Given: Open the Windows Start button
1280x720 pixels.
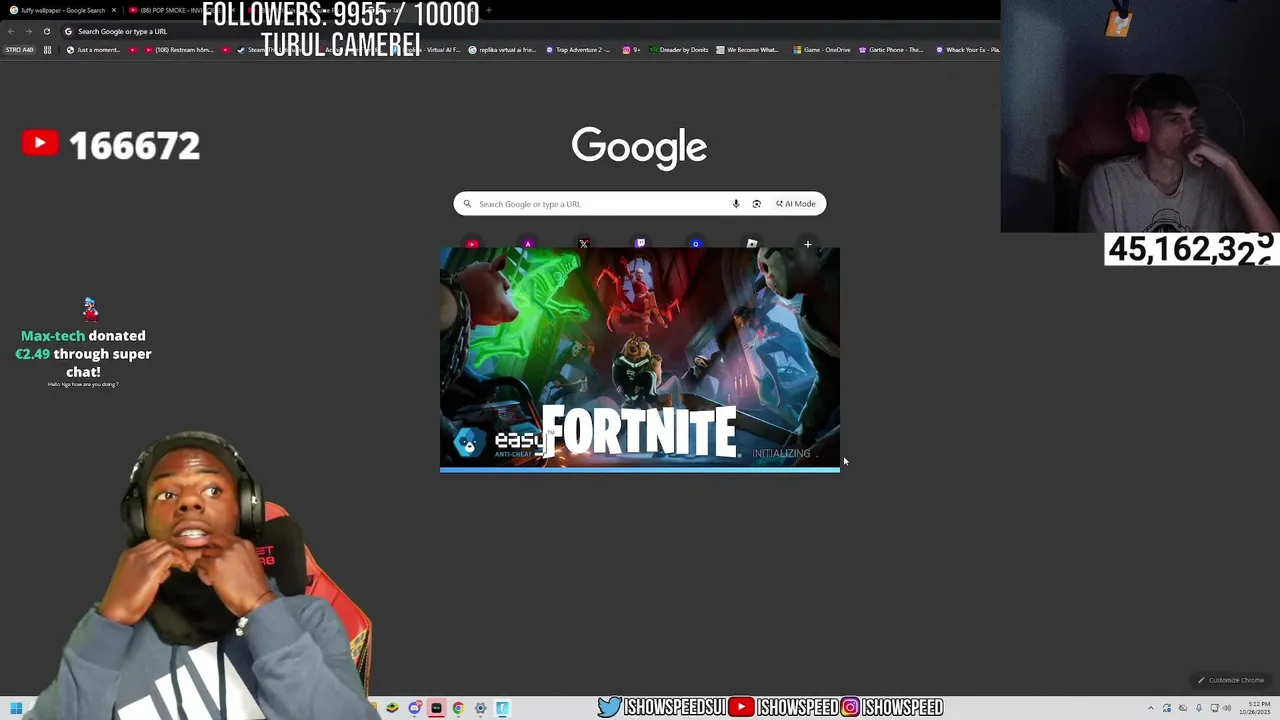Looking at the screenshot, I should coord(16,708).
